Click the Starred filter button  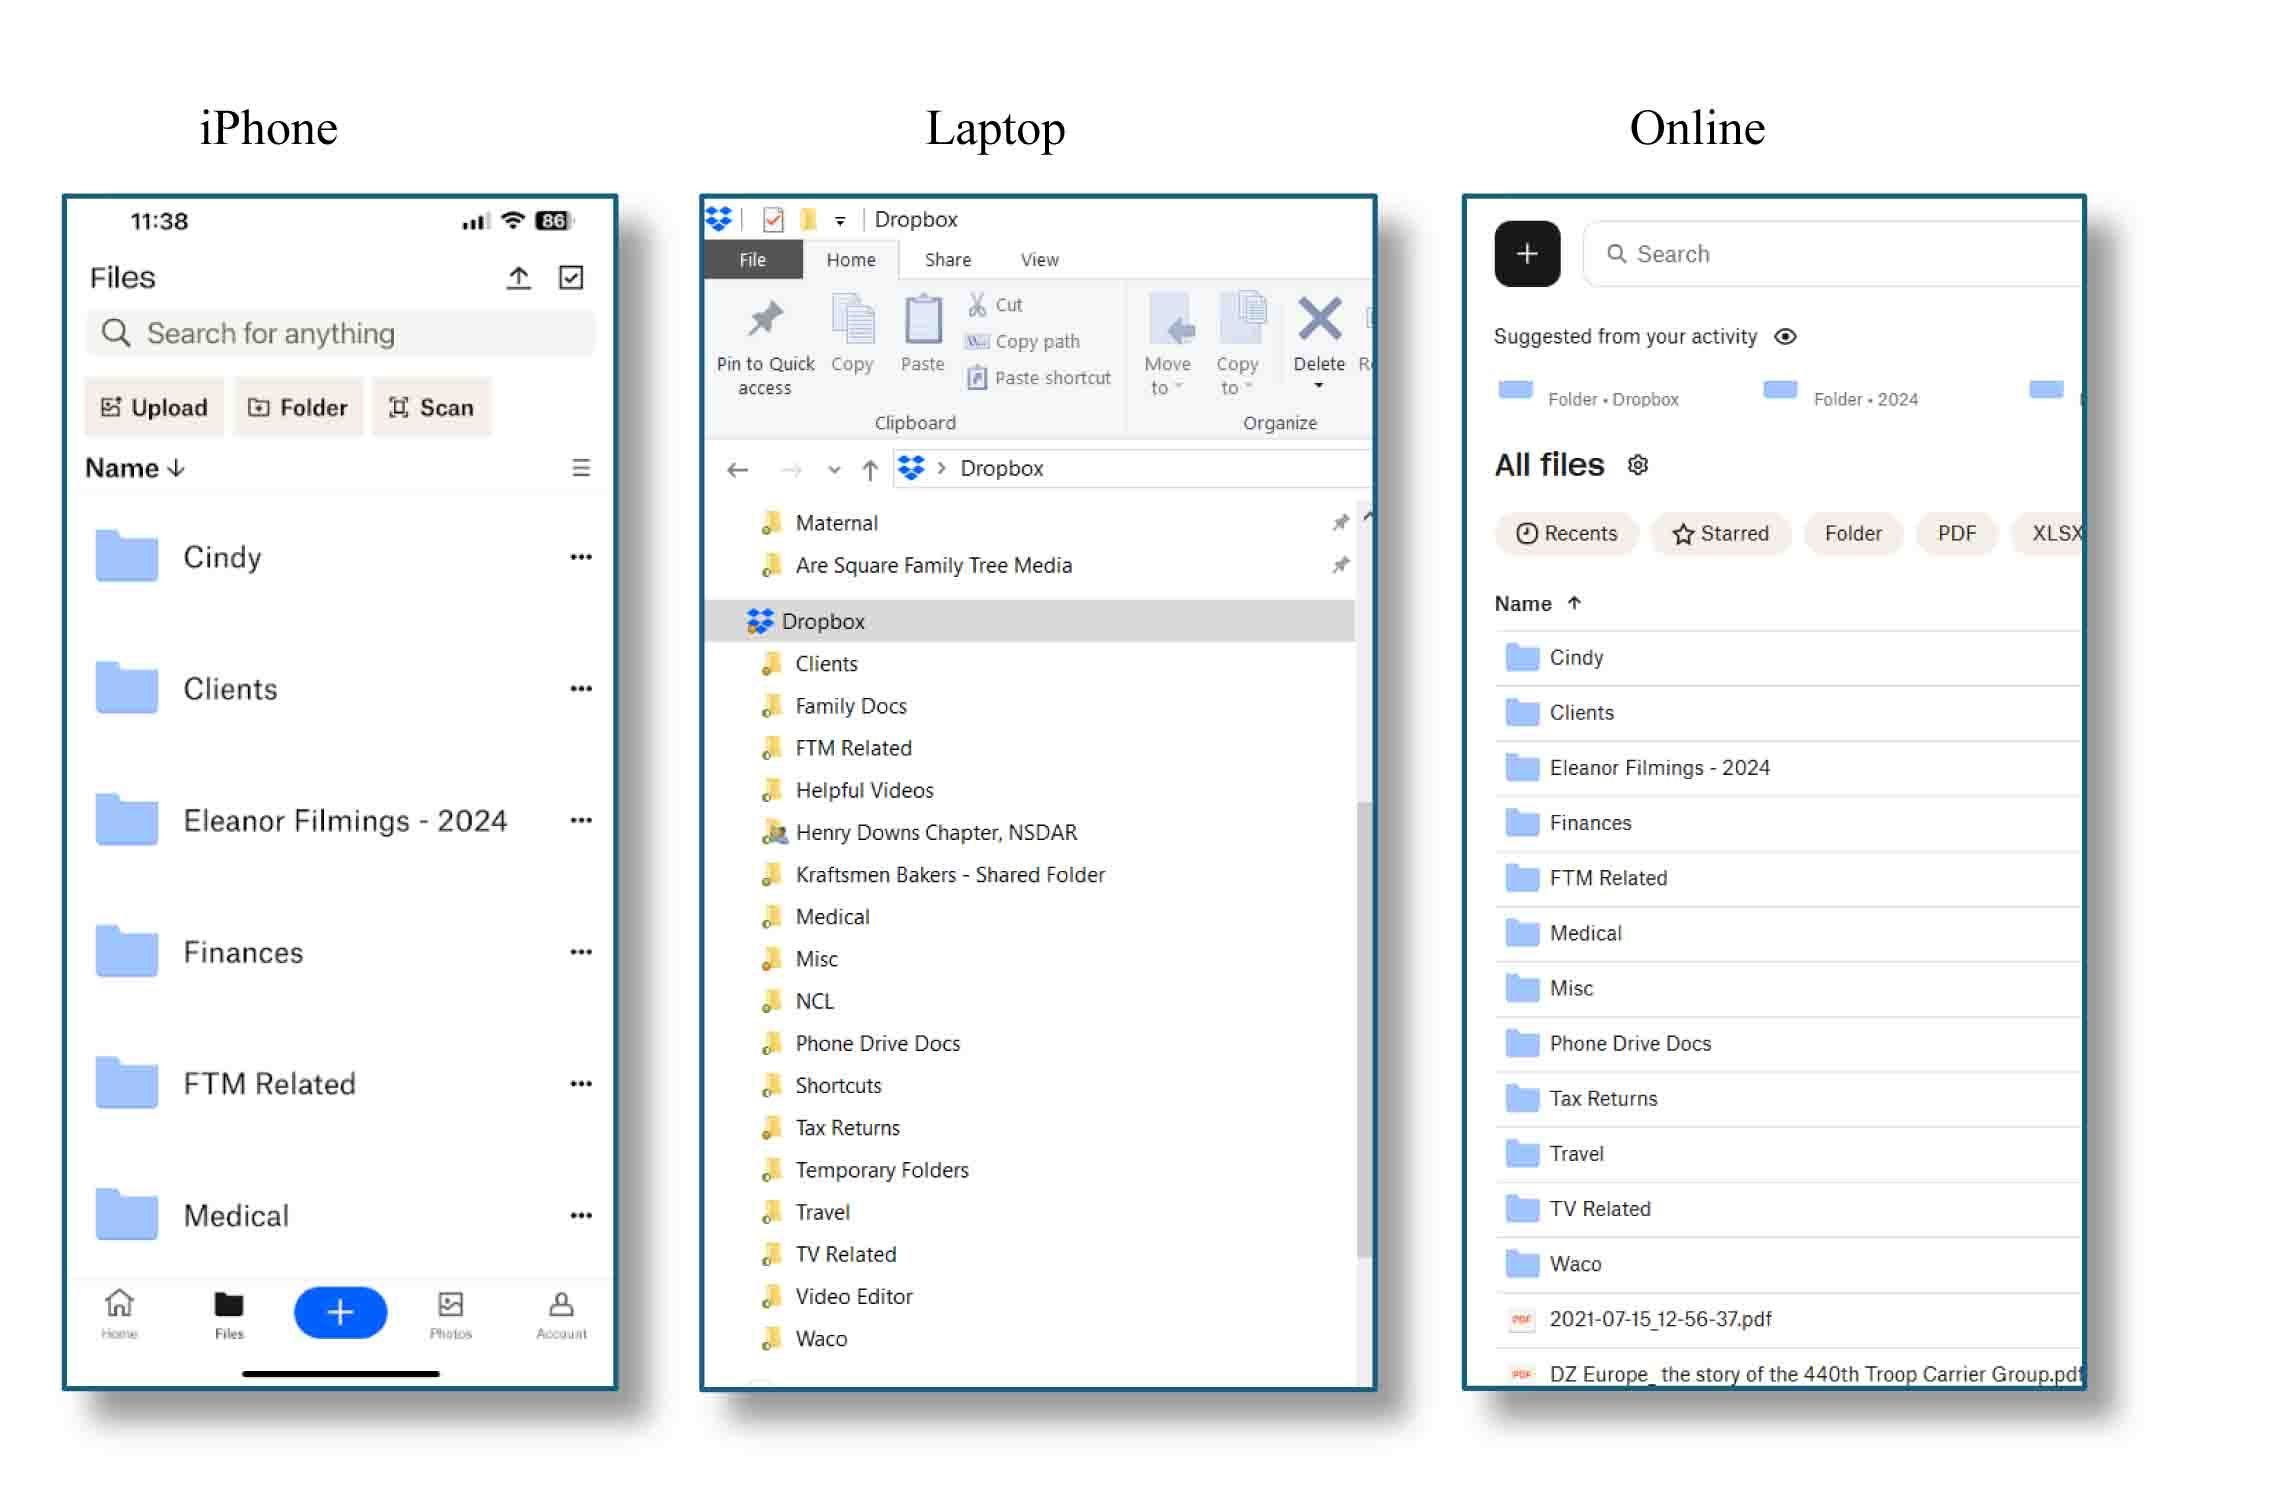pos(1720,534)
